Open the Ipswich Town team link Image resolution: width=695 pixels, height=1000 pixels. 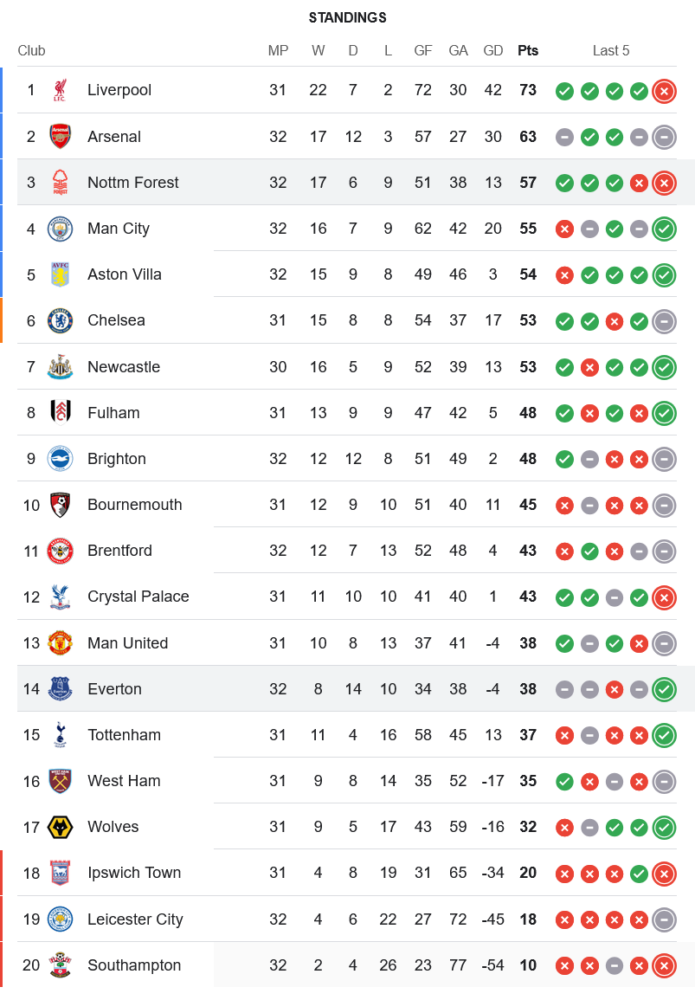pyautogui.click(x=134, y=873)
